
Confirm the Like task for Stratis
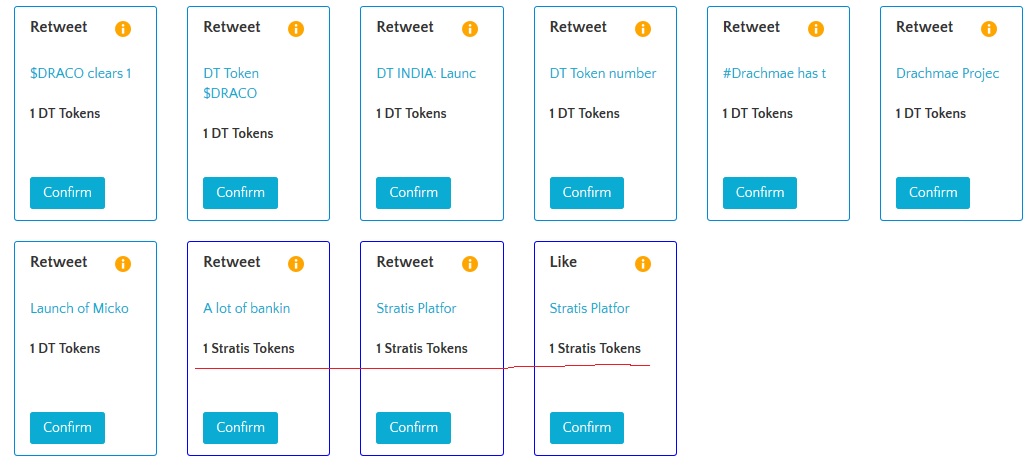click(x=586, y=428)
